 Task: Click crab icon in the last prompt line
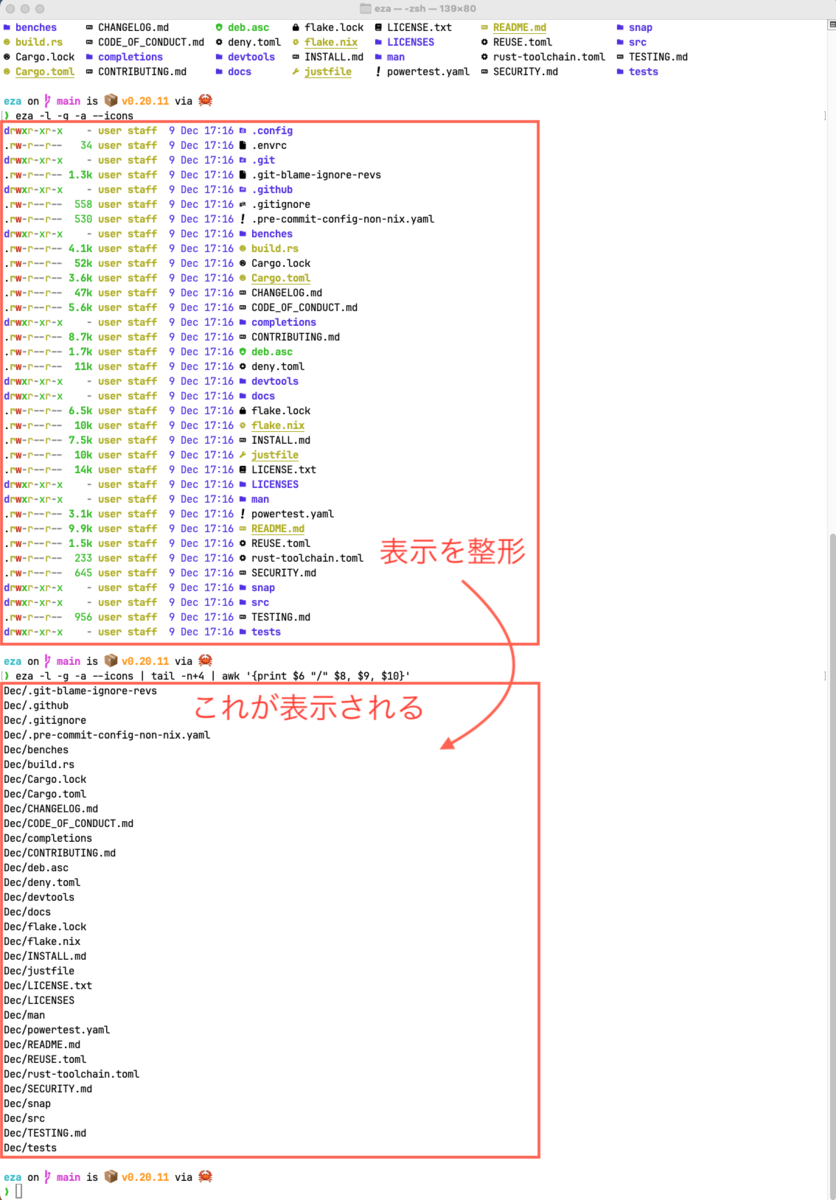pyautogui.click(x=205, y=1177)
